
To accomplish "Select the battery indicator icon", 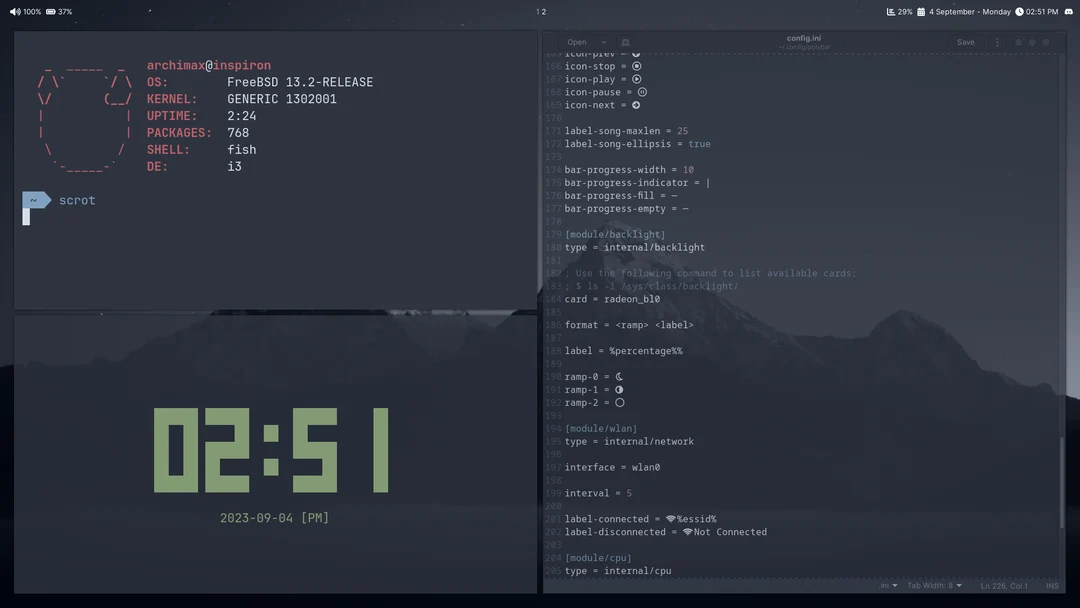I will click(x=50, y=11).
